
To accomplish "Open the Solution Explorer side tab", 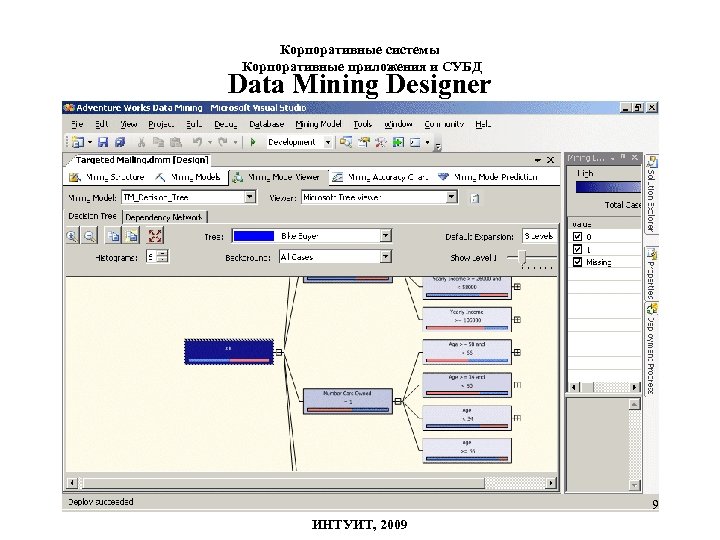I will tap(652, 195).
